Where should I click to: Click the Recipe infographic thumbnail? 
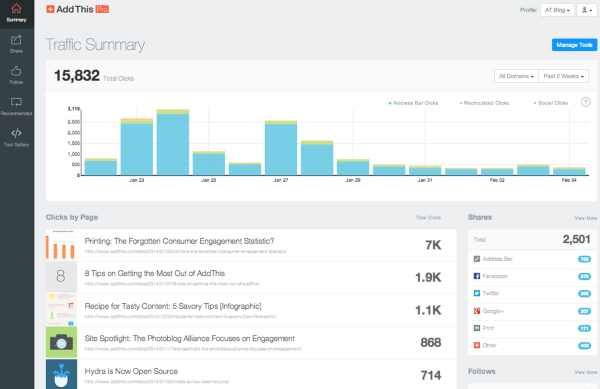point(61,310)
